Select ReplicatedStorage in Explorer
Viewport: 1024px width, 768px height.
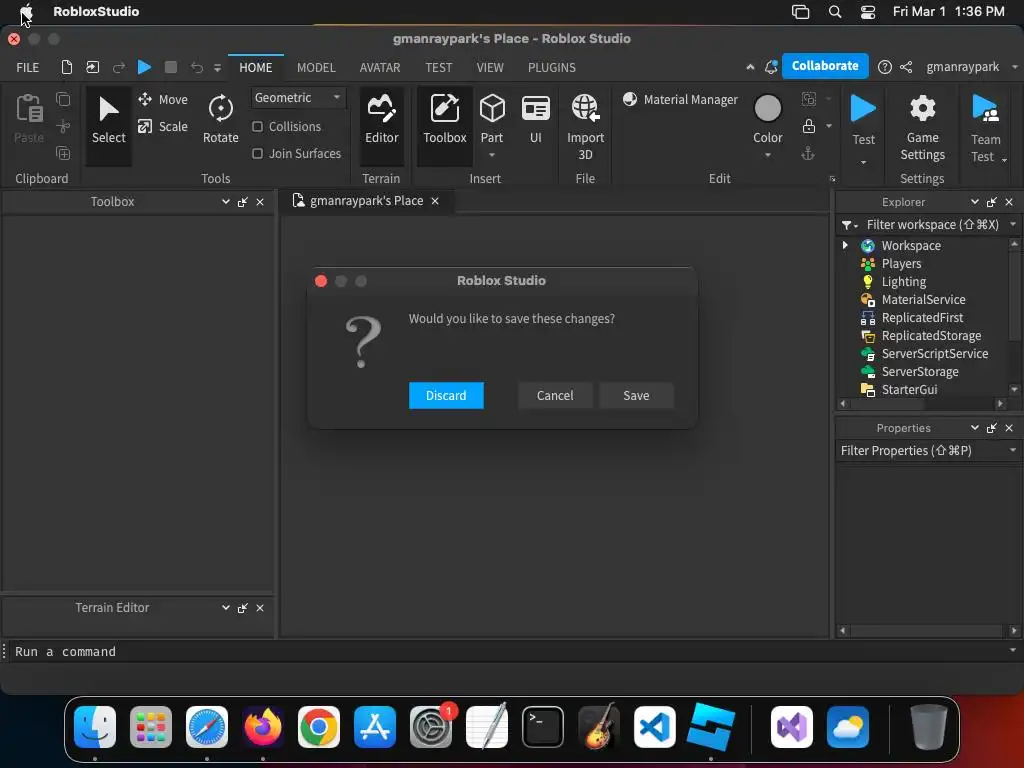pos(931,336)
